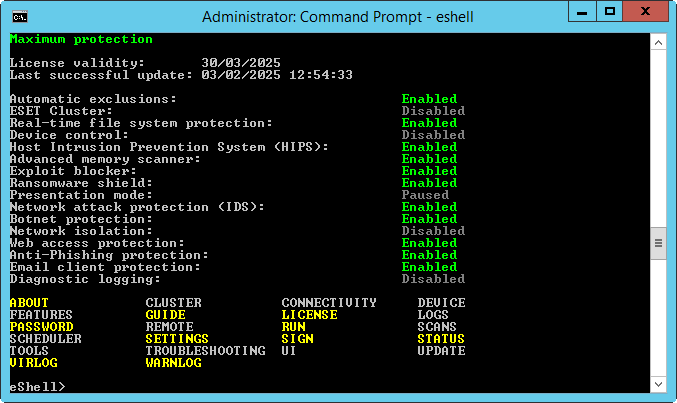Select the yellow GUIDE command
677x403 pixels.
[x=165, y=315]
